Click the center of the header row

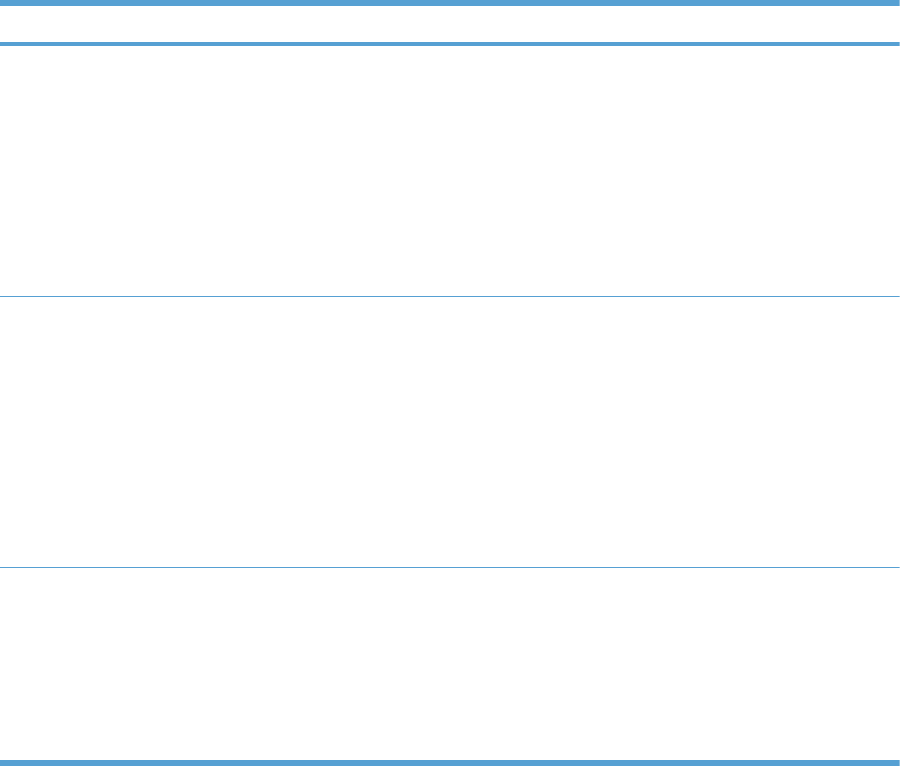[x=450, y=24]
